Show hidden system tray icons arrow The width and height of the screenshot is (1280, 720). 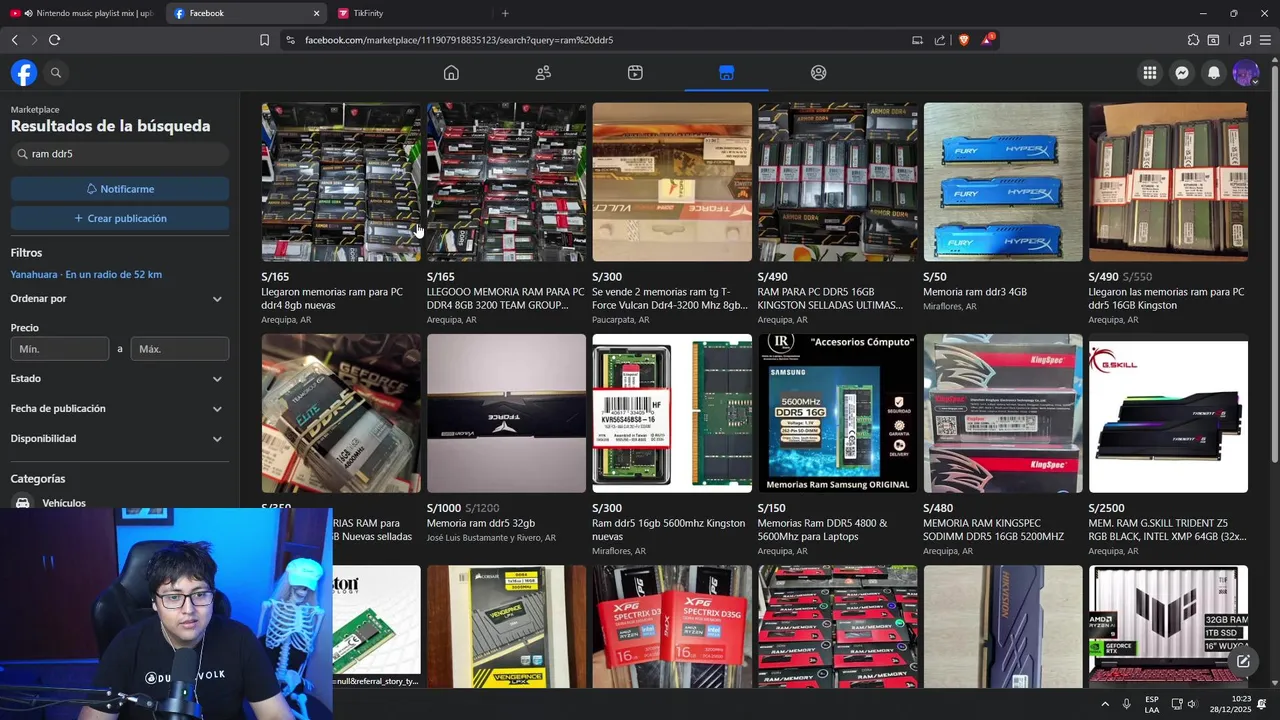1105,704
